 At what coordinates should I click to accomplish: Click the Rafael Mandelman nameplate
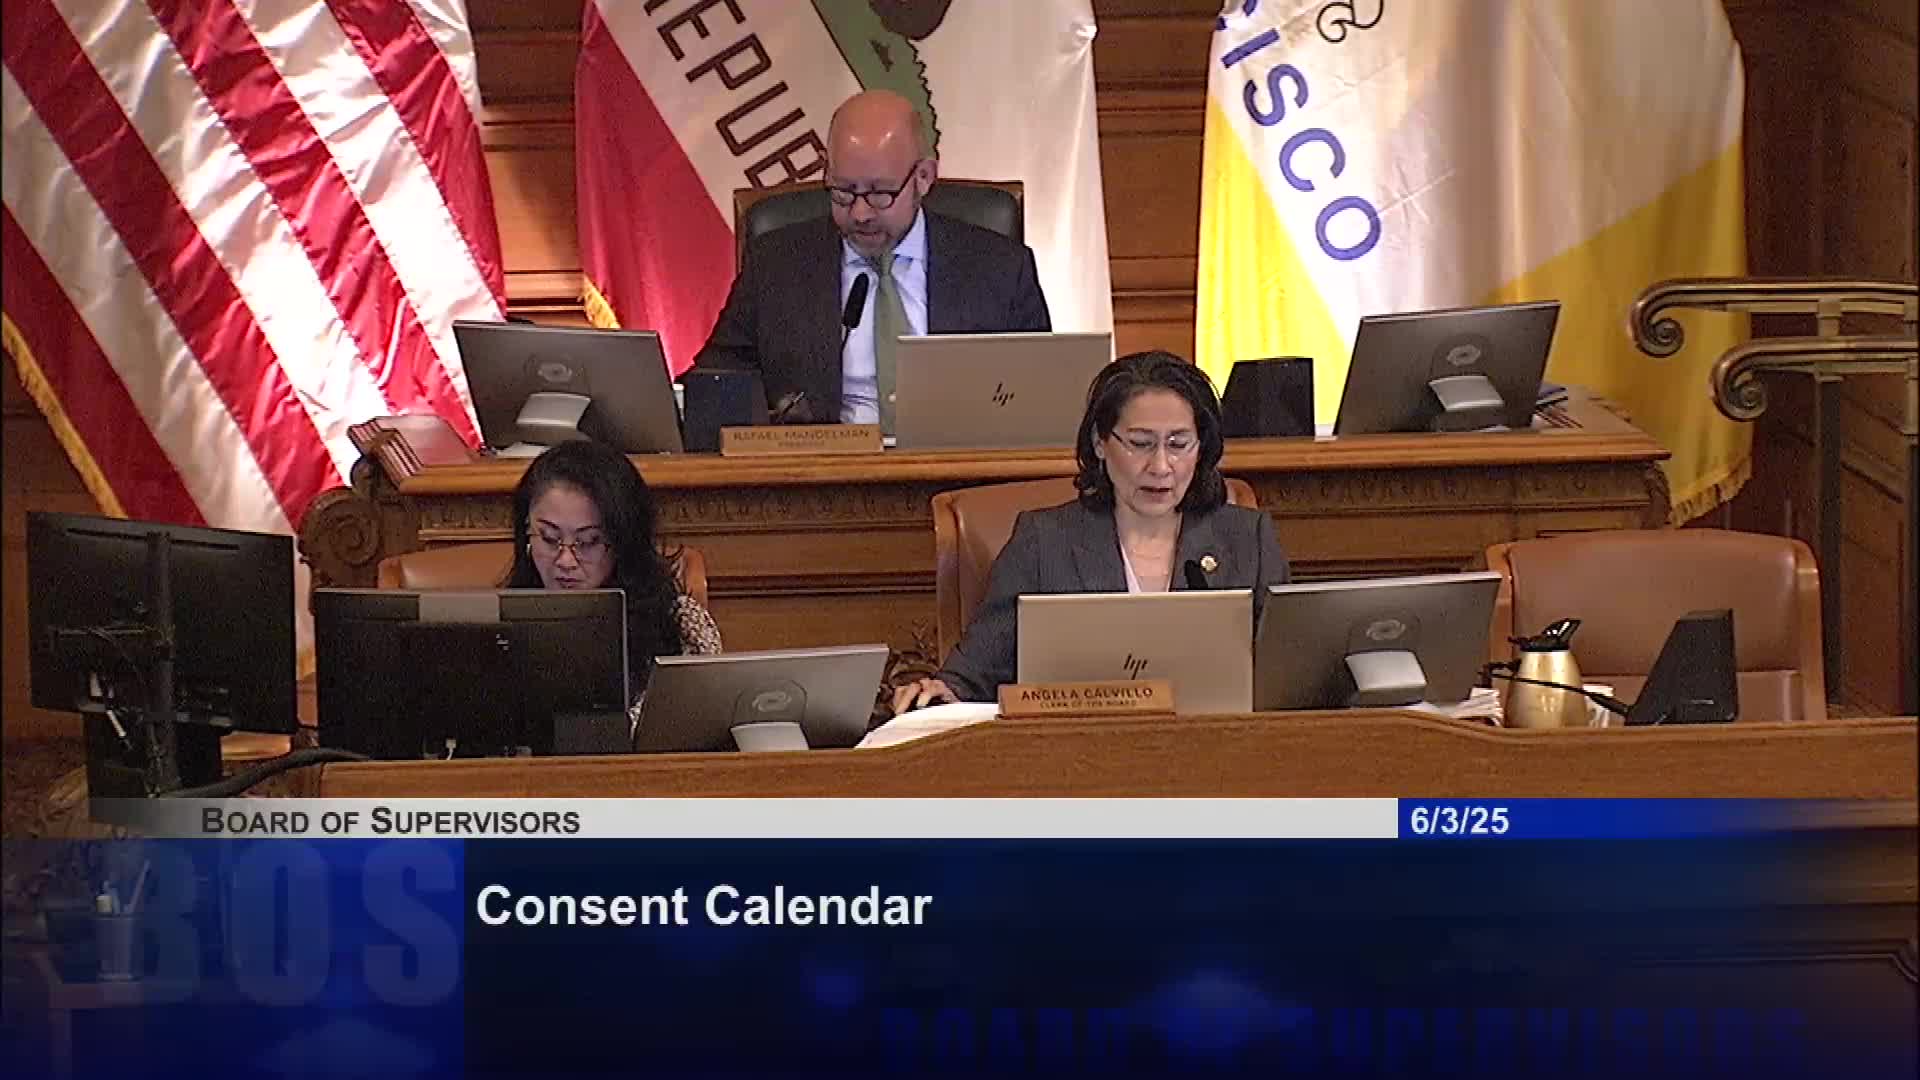coord(800,438)
